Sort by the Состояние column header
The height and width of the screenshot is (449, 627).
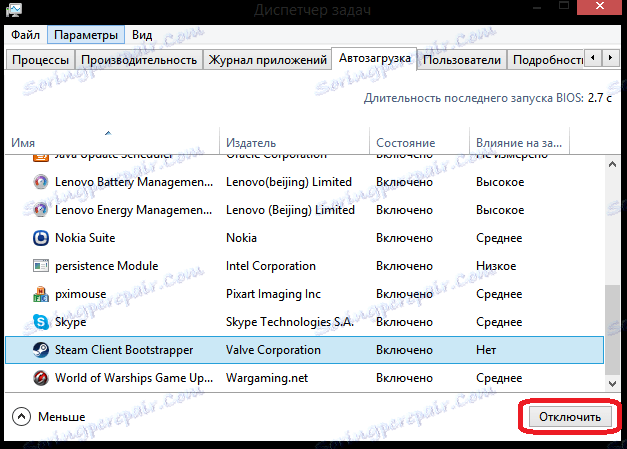[419, 143]
